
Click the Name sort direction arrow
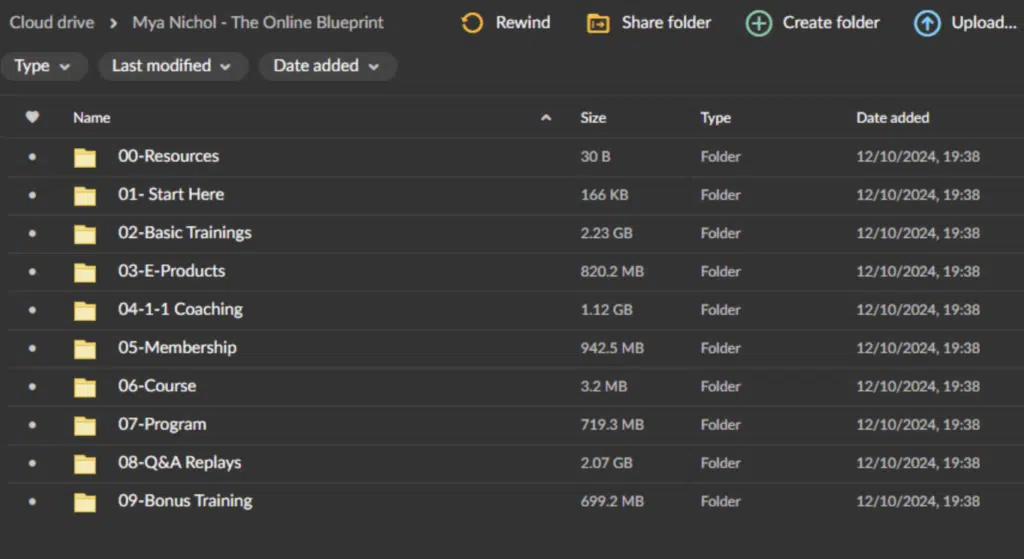(546, 118)
